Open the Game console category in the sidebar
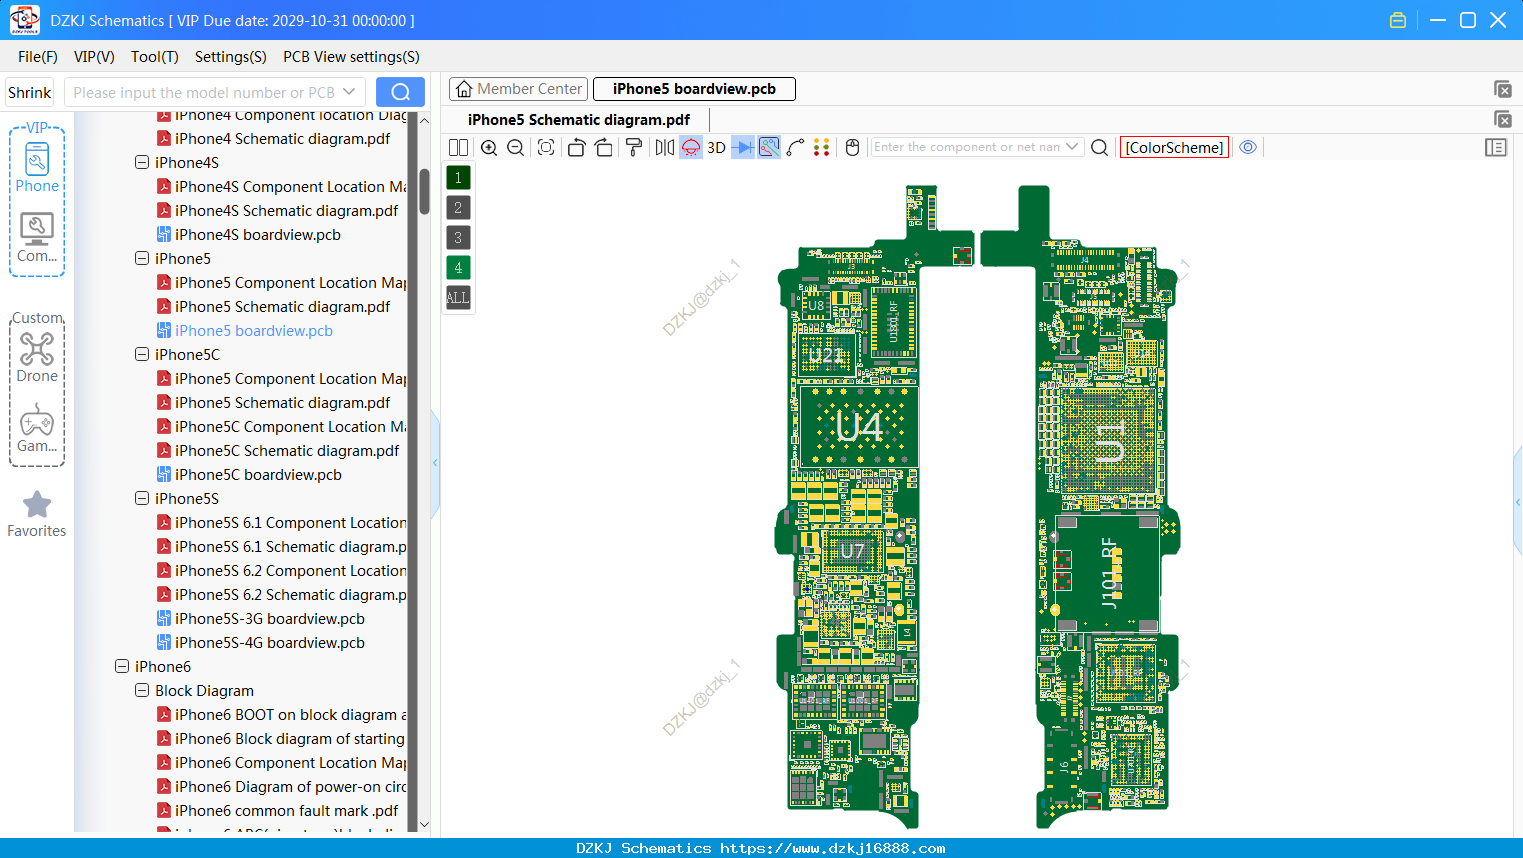Viewport: 1523px width, 858px height. click(x=37, y=428)
